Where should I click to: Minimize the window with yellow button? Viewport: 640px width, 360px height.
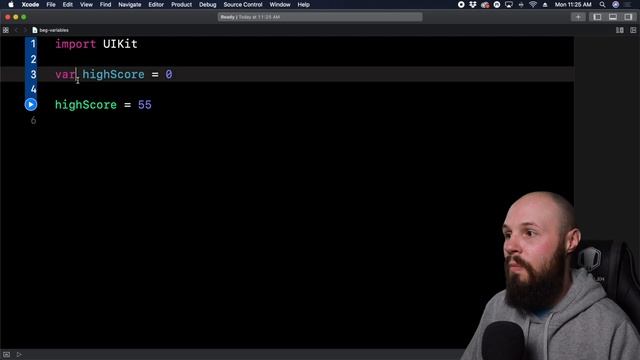(x=16, y=17)
